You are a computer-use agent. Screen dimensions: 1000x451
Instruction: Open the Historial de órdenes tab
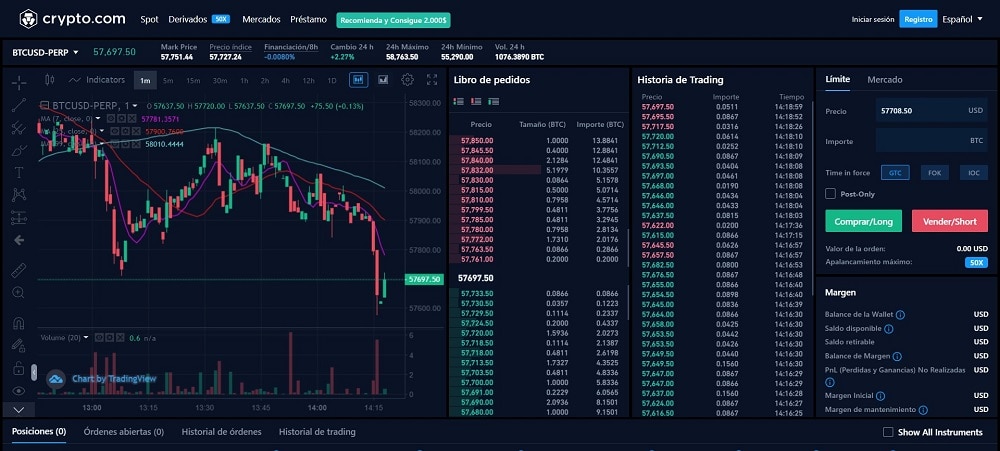pos(221,432)
